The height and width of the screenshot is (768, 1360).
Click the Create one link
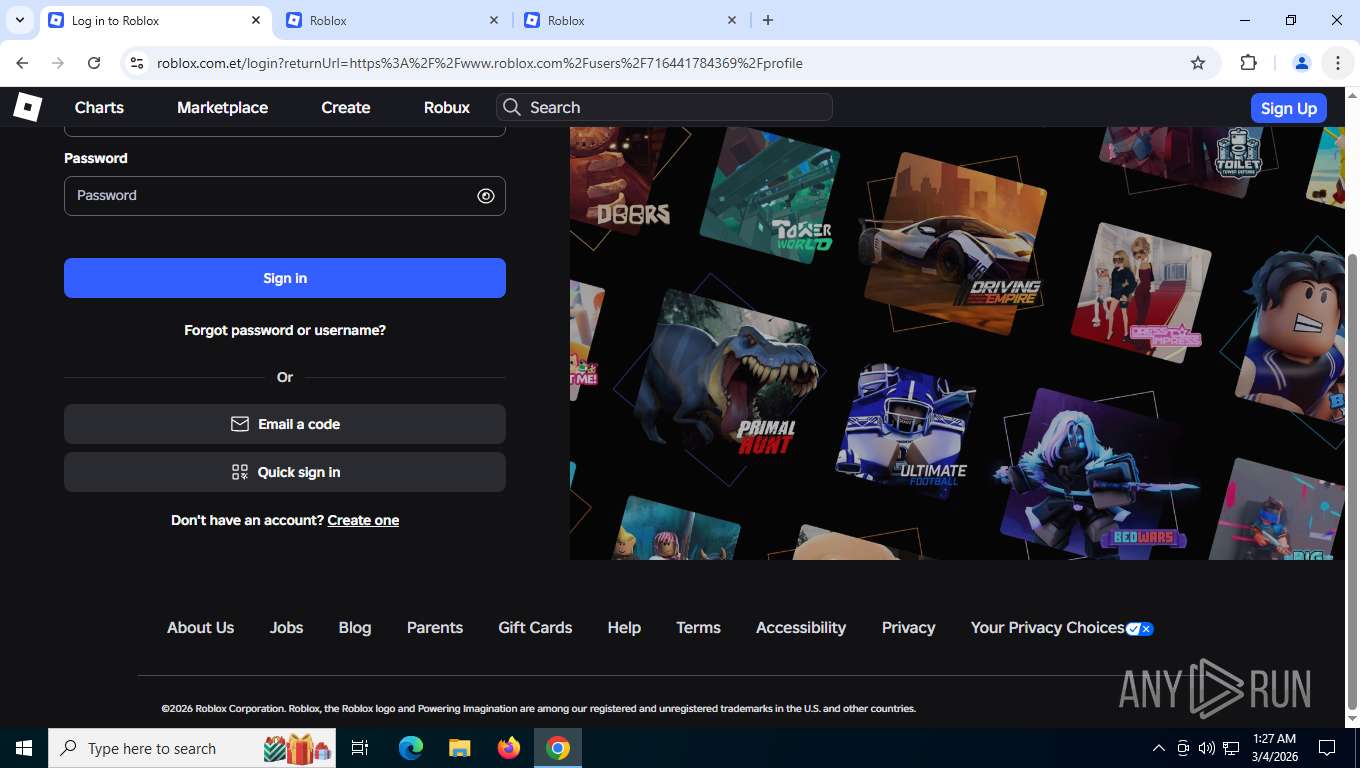point(363,520)
